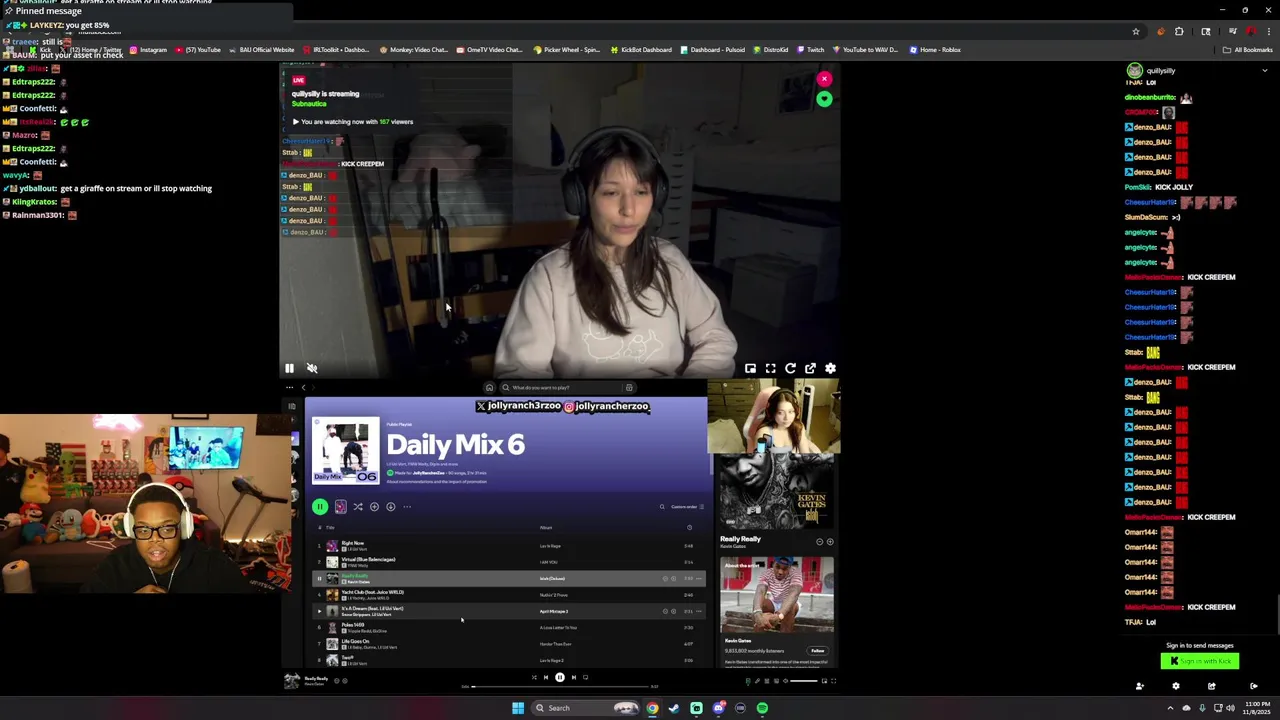The image size is (1280, 720).
Task: Reload the stream player using the refresh icon
Action: click(790, 368)
